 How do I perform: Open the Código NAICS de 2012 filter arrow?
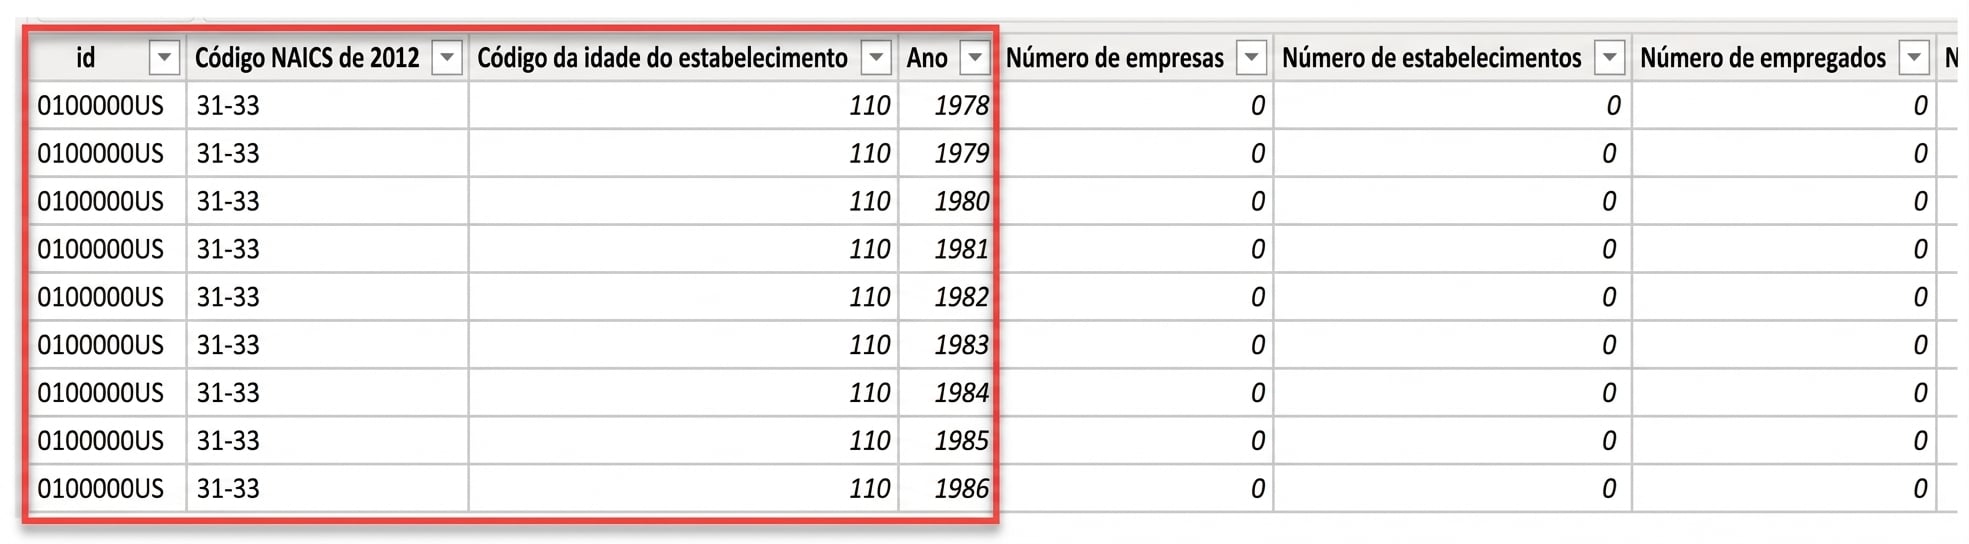click(447, 58)
